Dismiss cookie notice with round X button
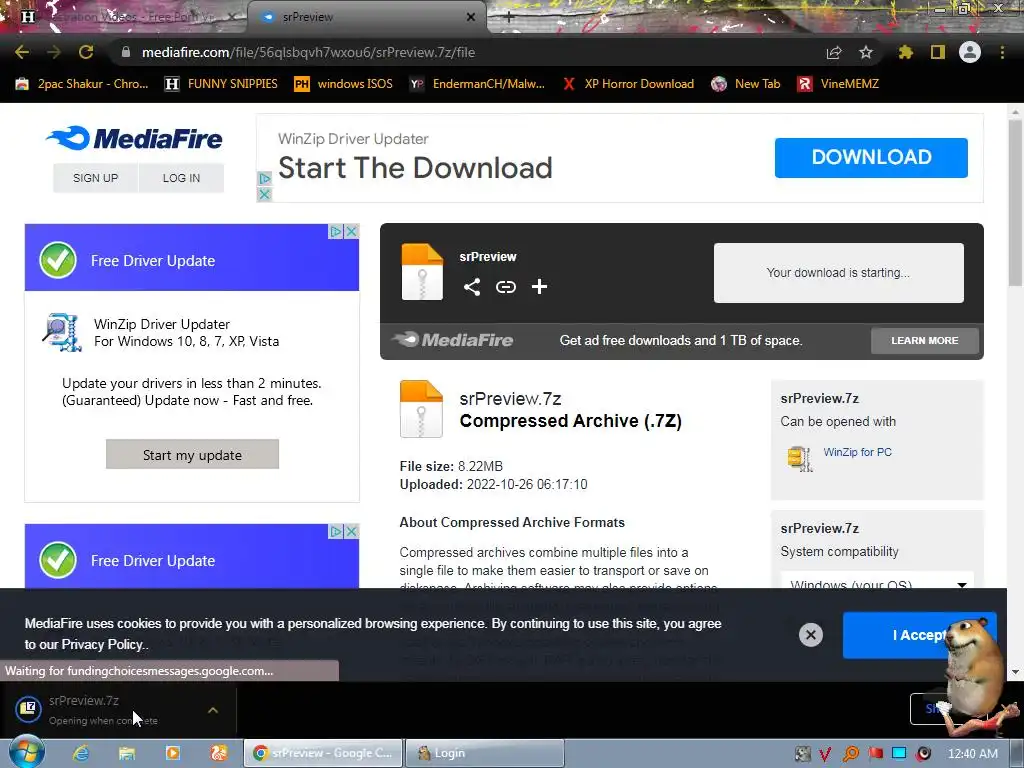Screen dimensions: 1024x768 coord(810,635)
